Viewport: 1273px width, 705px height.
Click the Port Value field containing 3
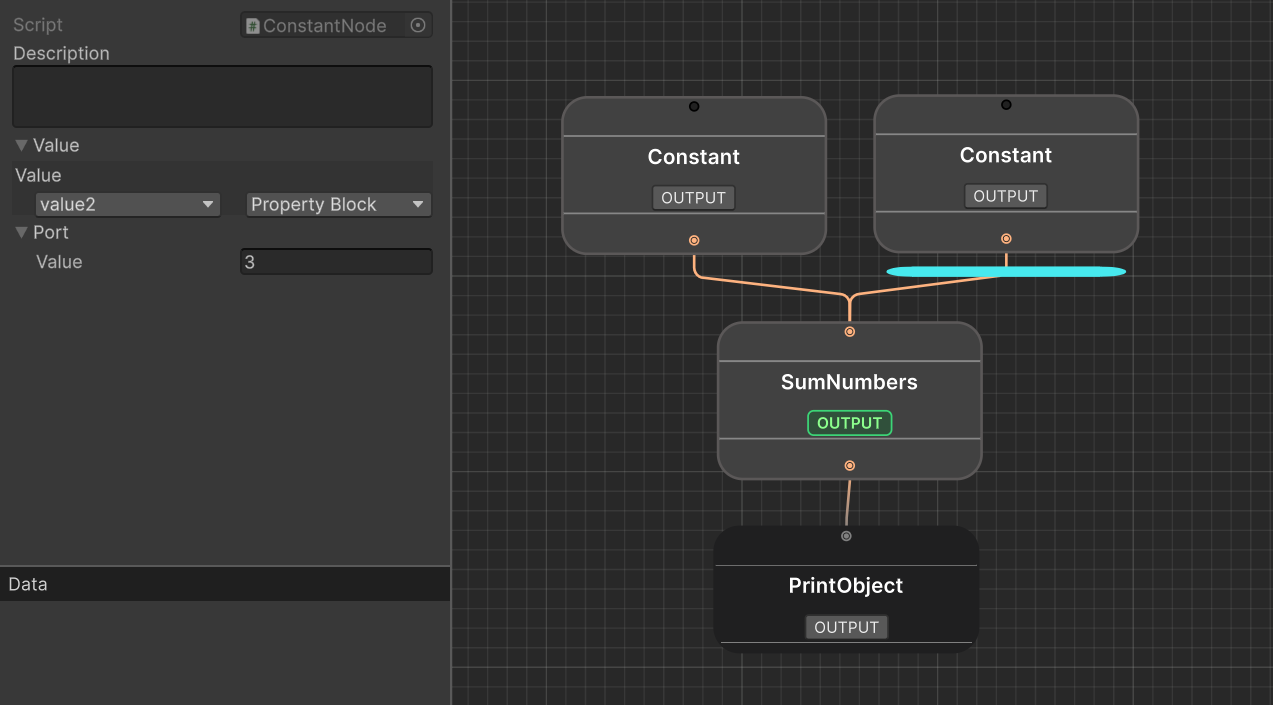coord(336,262)
